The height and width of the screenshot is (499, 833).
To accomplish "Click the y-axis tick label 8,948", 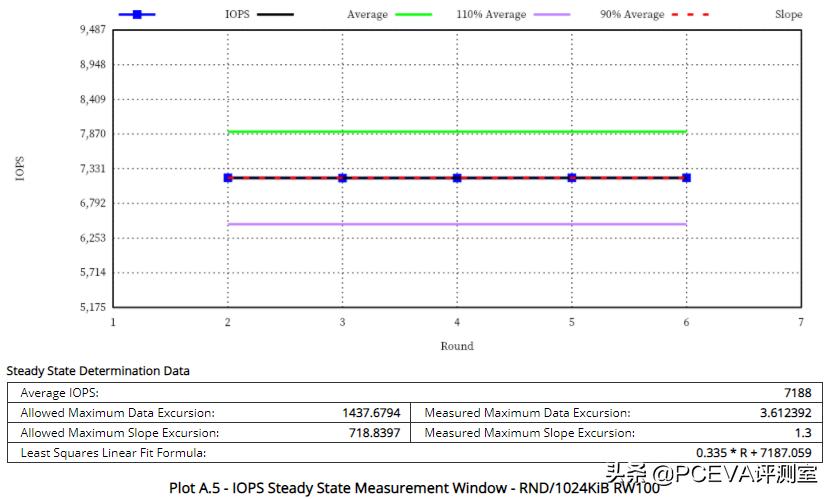I will point(93,64).
